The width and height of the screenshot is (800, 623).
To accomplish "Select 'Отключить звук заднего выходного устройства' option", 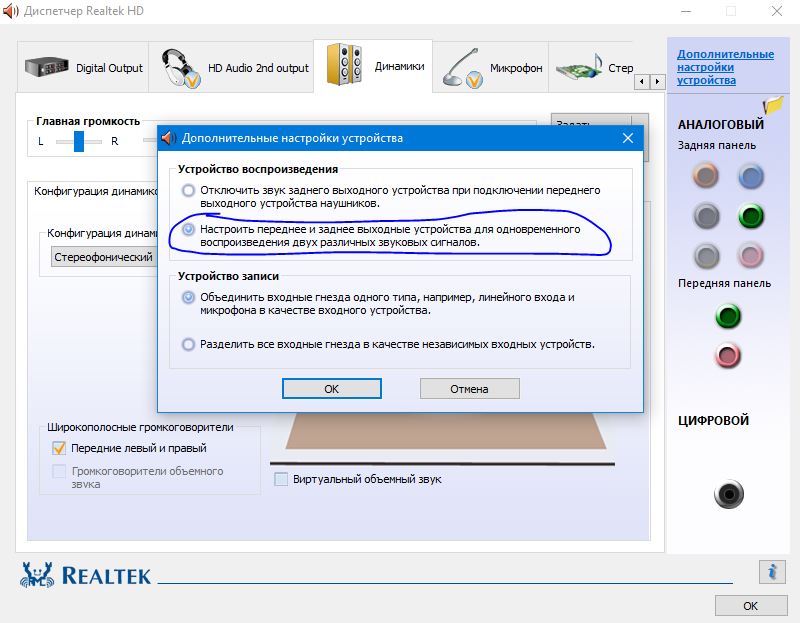I will (x=188, y=190).
